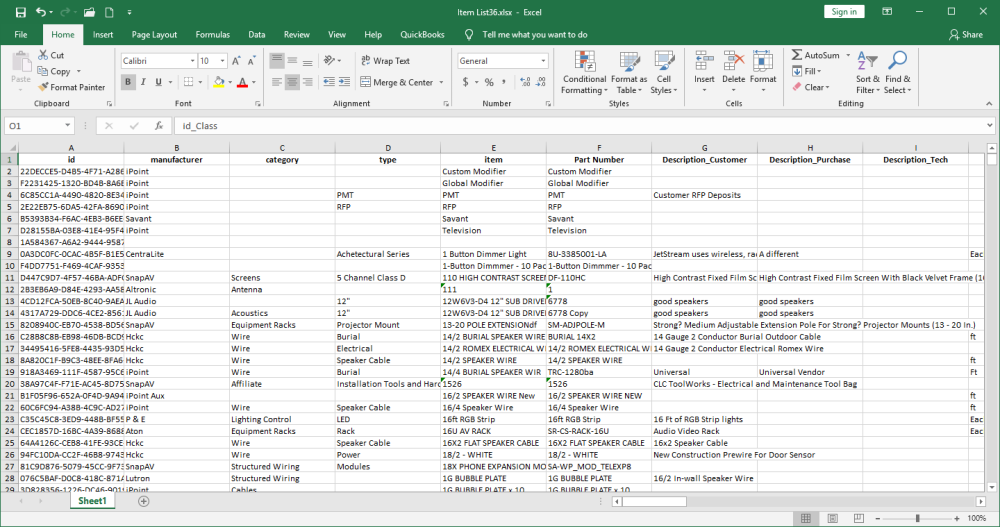1000x527 pixels.
Task: Switch to Page Break Preview in status bar
Action: pyautogui.click(x=859, y=518)
